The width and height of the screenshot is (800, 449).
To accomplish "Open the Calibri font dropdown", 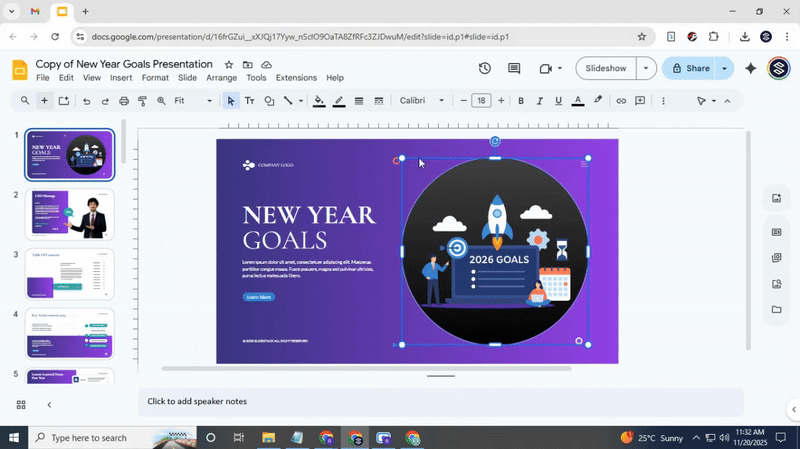I will (424, 101).
